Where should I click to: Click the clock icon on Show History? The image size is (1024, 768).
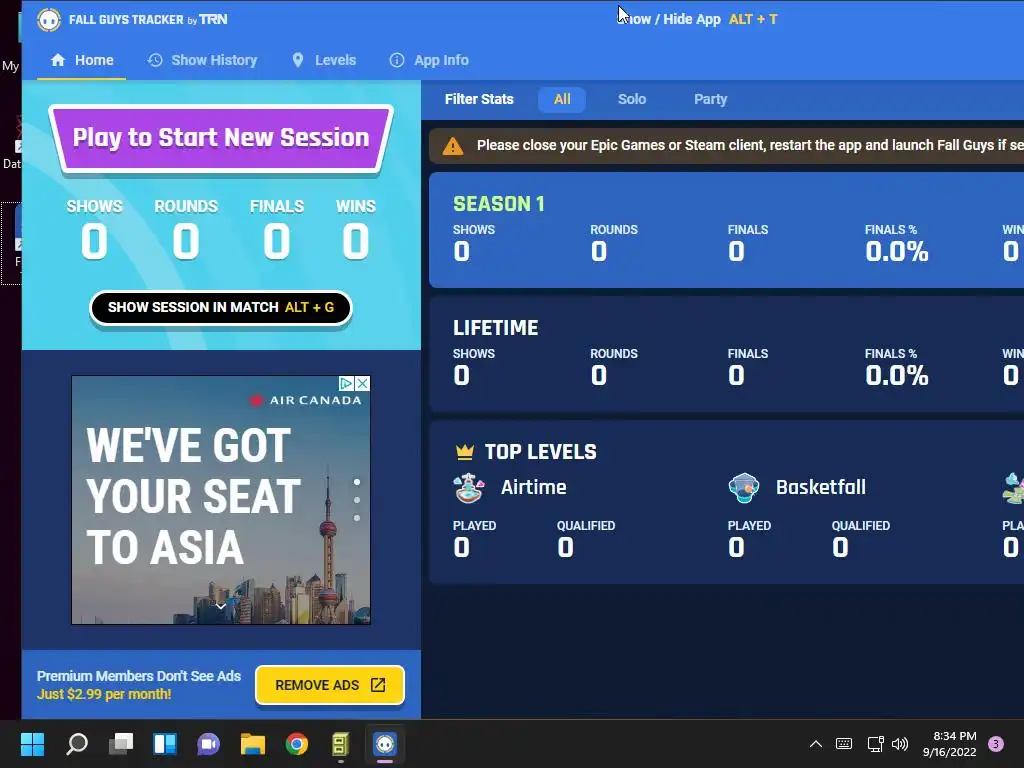click(155, 60)
